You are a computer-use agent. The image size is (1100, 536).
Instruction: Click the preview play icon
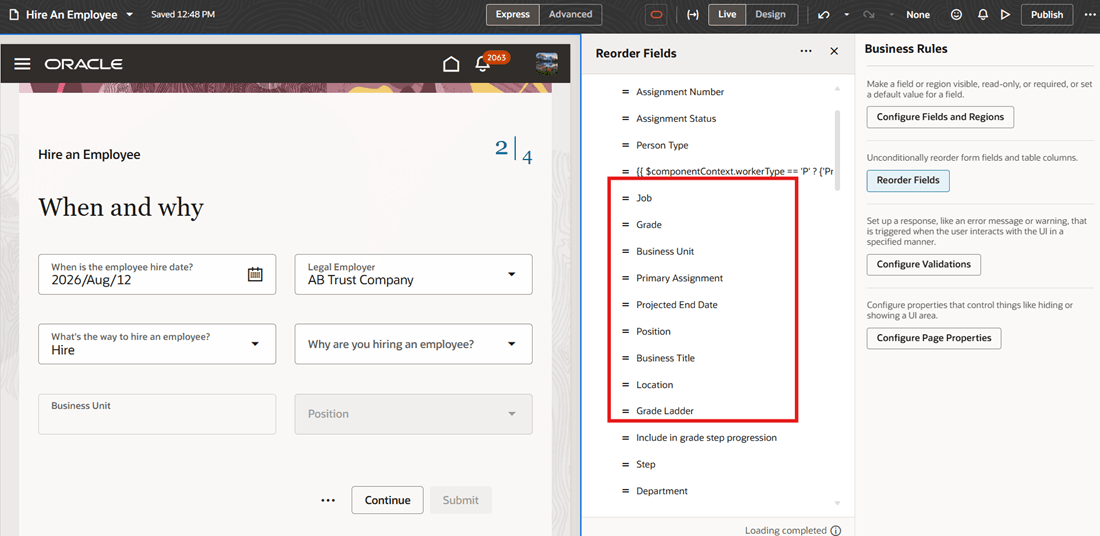(x=1005, y=15)
